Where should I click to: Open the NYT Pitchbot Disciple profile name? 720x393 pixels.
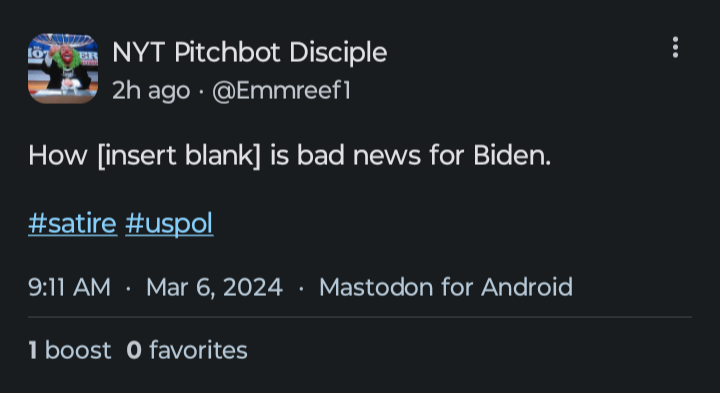(249, 52)
